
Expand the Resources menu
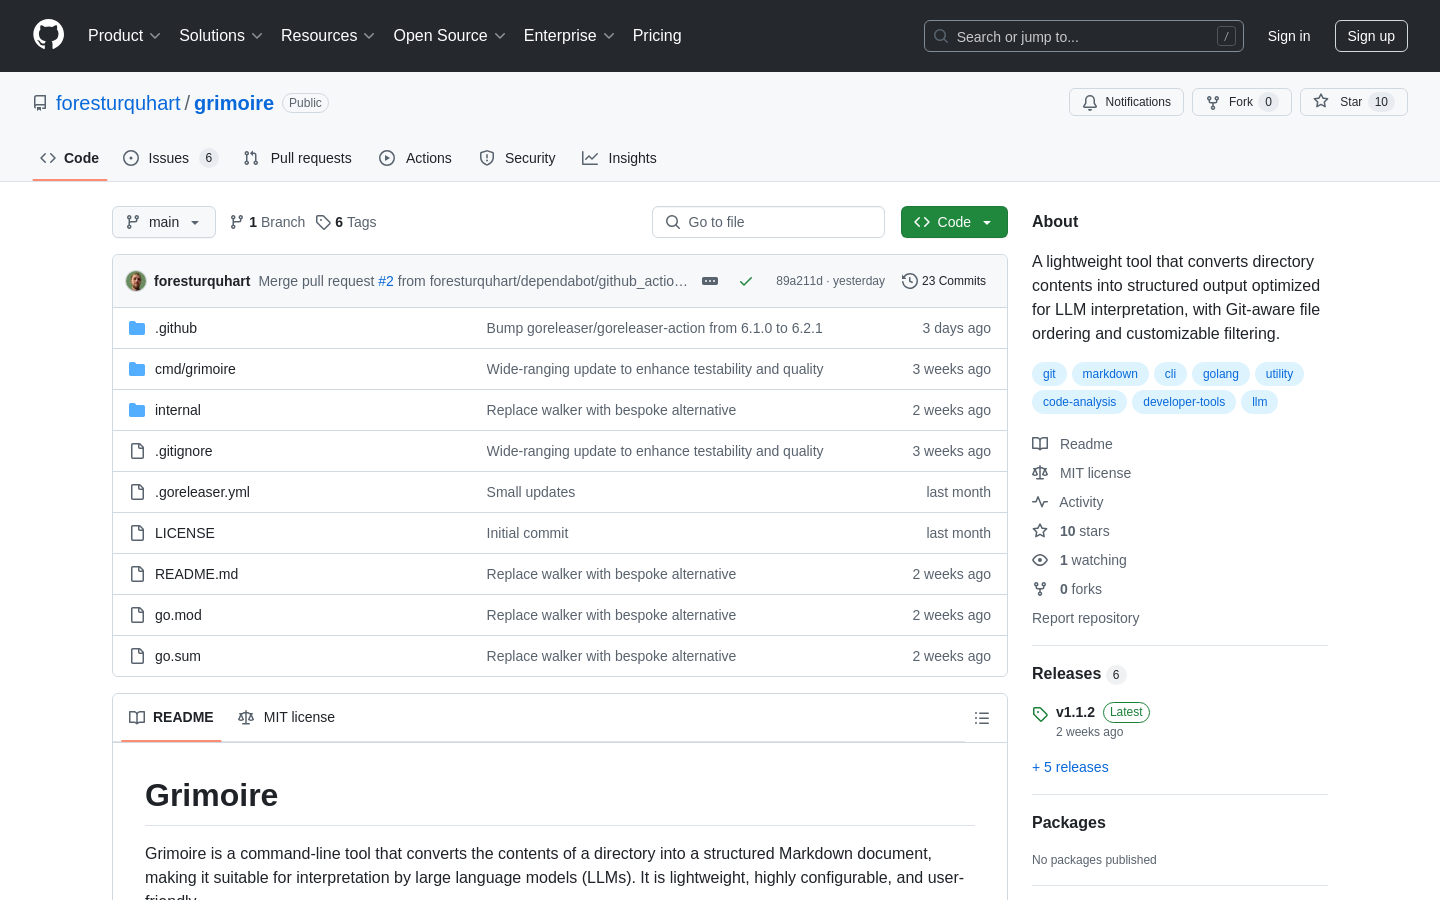(328, 35)
